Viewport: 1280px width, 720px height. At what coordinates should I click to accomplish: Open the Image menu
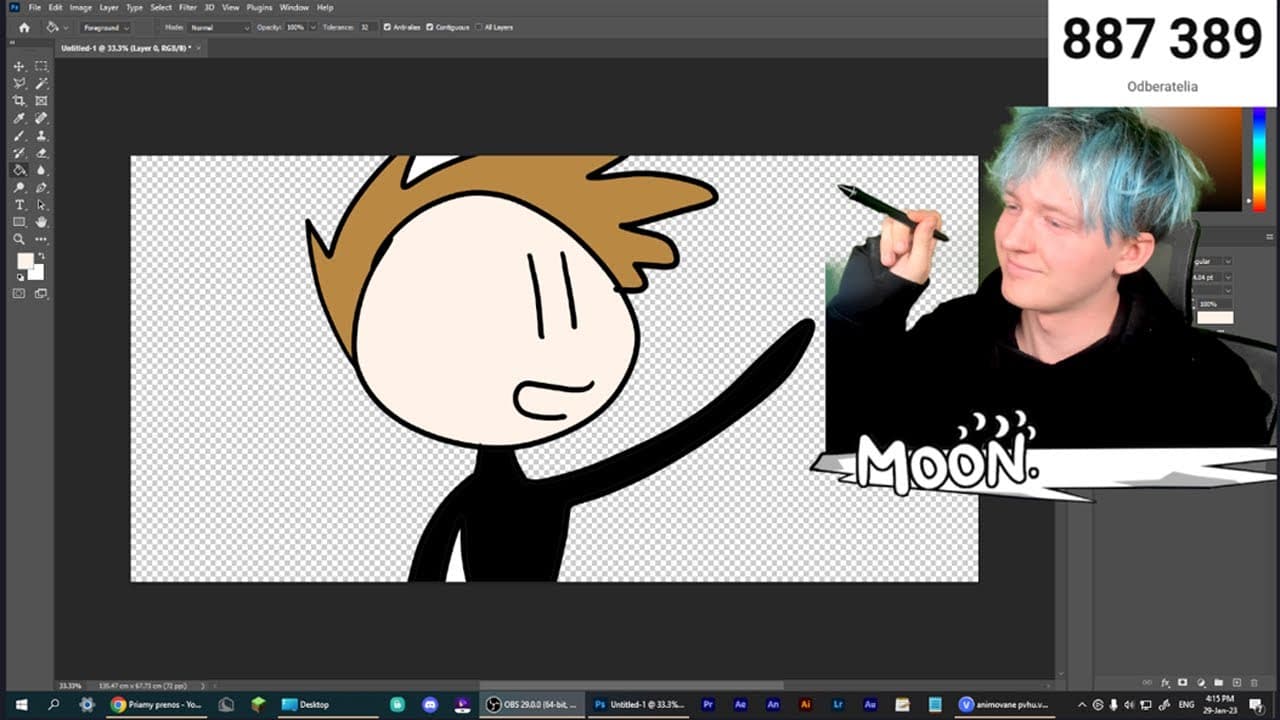pos(81,7)
